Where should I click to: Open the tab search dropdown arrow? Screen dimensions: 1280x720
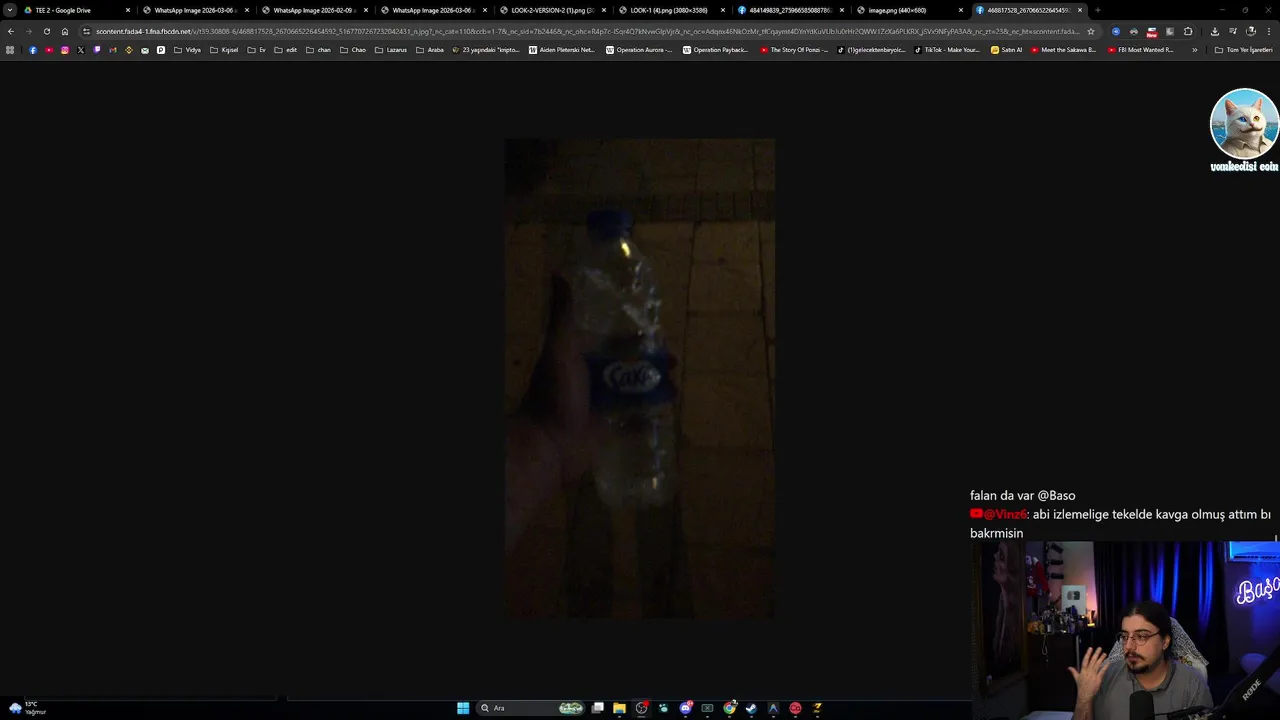[x=10, y=10]
